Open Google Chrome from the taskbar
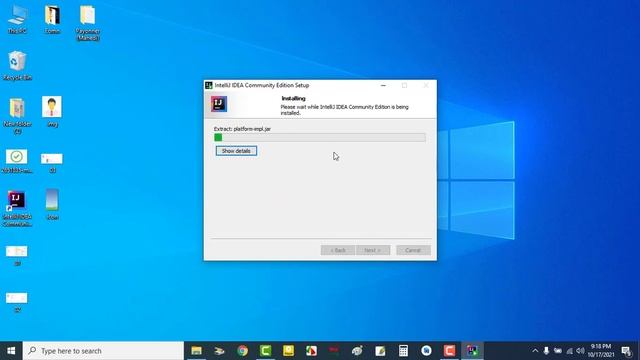 tap(242, 351)
